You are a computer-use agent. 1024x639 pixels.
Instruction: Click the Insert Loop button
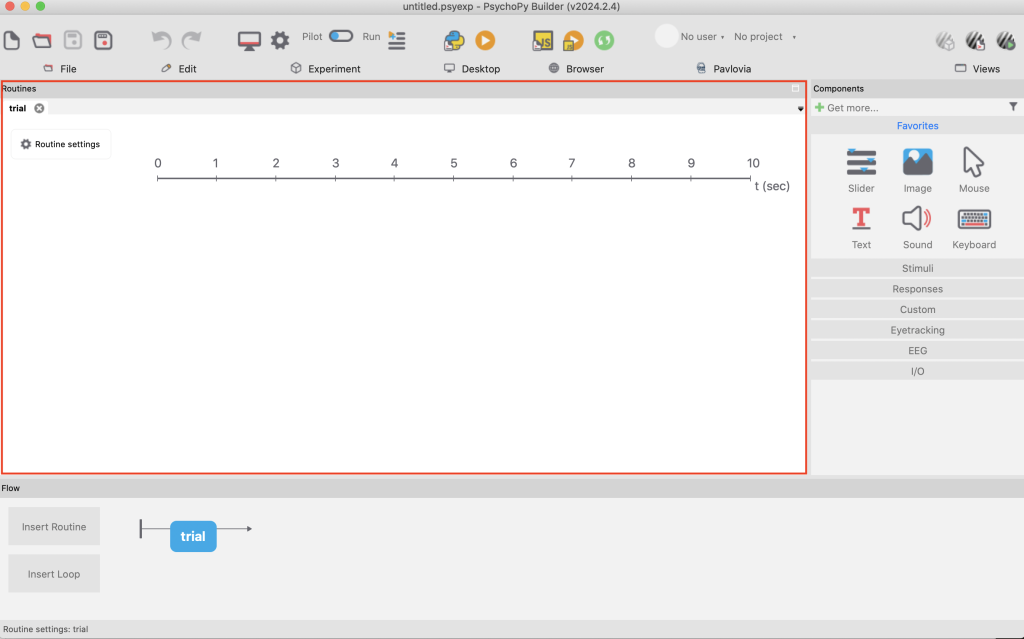pos(54,574)
